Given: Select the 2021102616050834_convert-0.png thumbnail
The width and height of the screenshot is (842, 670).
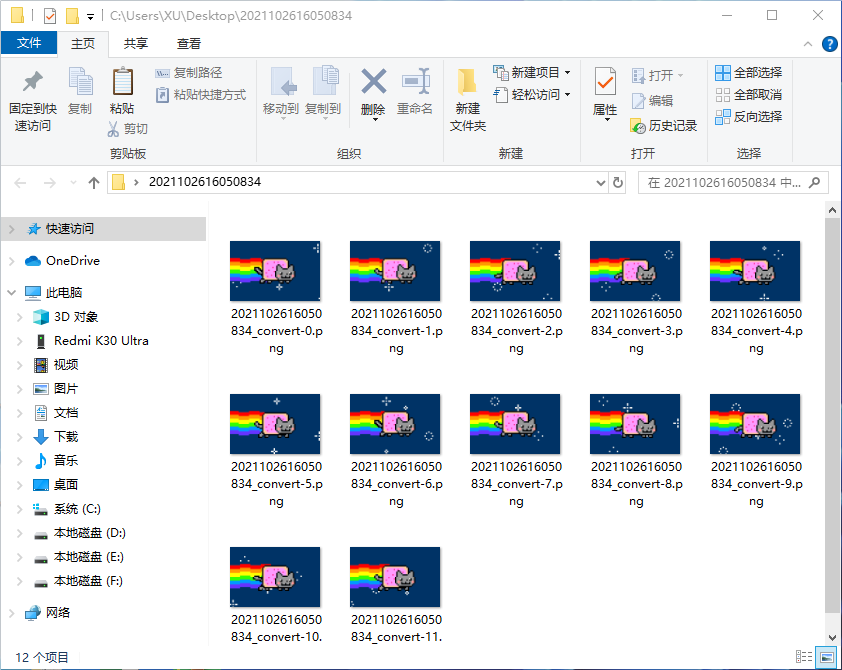Looking at the screenshot, I should tap(275, 271).
